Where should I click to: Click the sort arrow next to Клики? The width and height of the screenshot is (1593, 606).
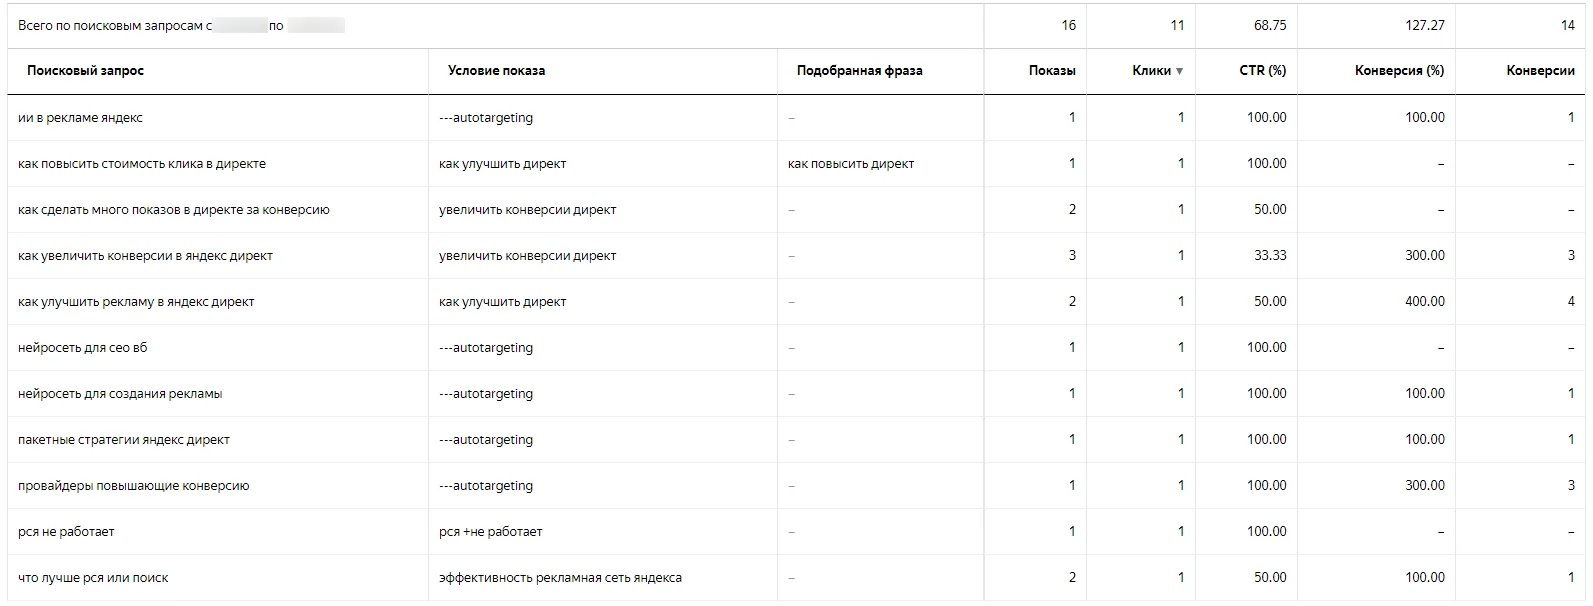[1179, 71]
